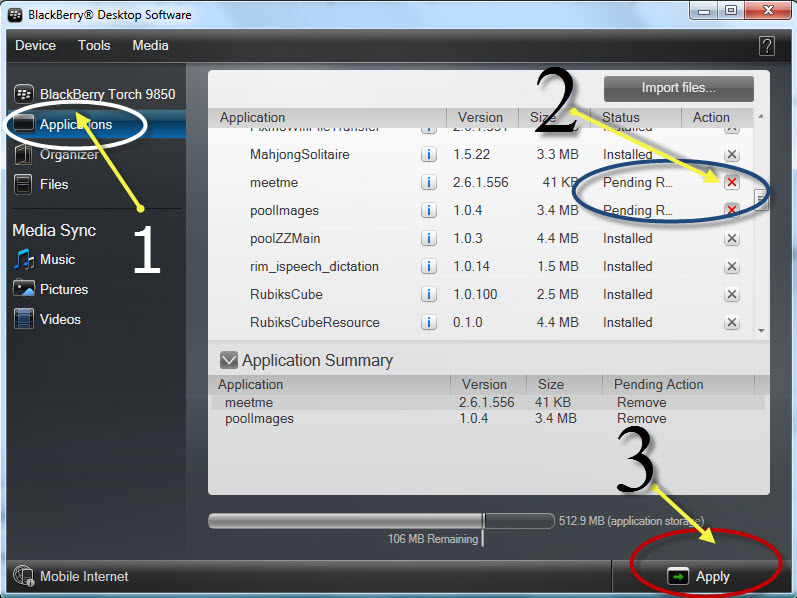The width and height of the screenshot is (797, 598).
Task: Show info for poolImages app
Action: (428, 210)
